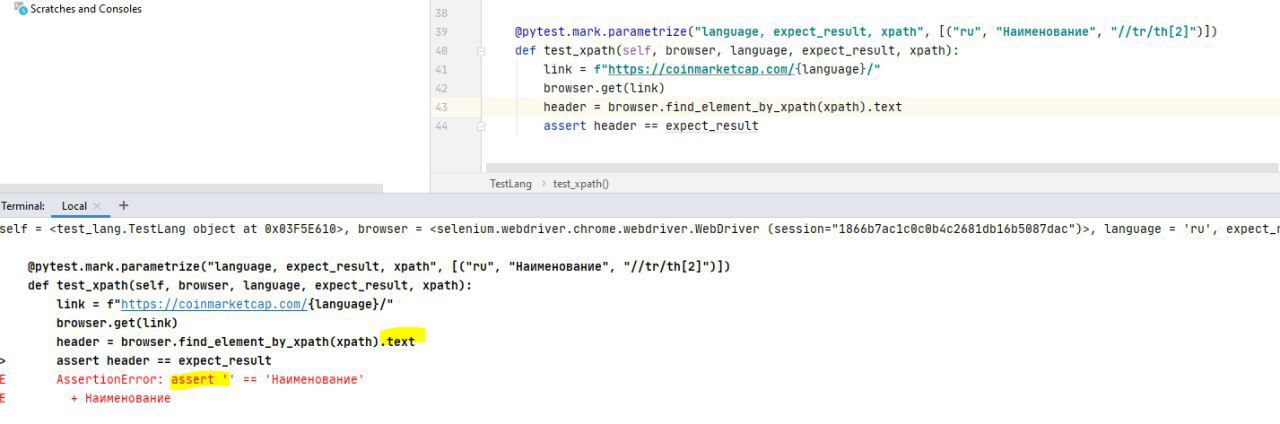
Task: Click "browser.get(link)" in terminal output
Action: point(117,323)
